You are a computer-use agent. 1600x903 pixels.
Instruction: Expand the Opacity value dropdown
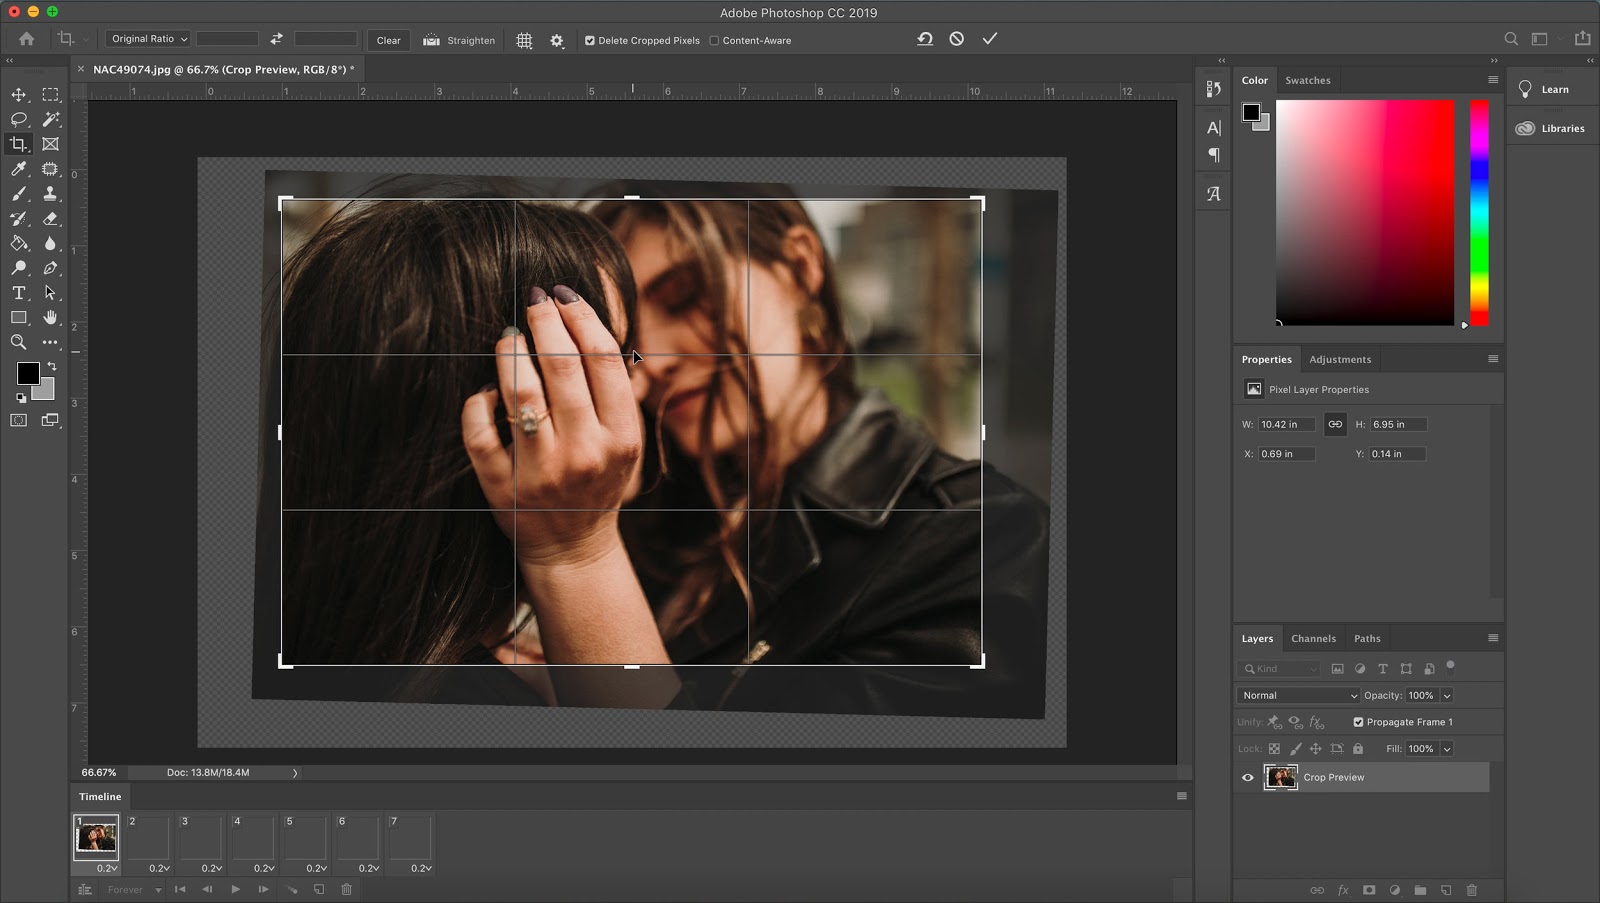click(x=1447, y=695)
